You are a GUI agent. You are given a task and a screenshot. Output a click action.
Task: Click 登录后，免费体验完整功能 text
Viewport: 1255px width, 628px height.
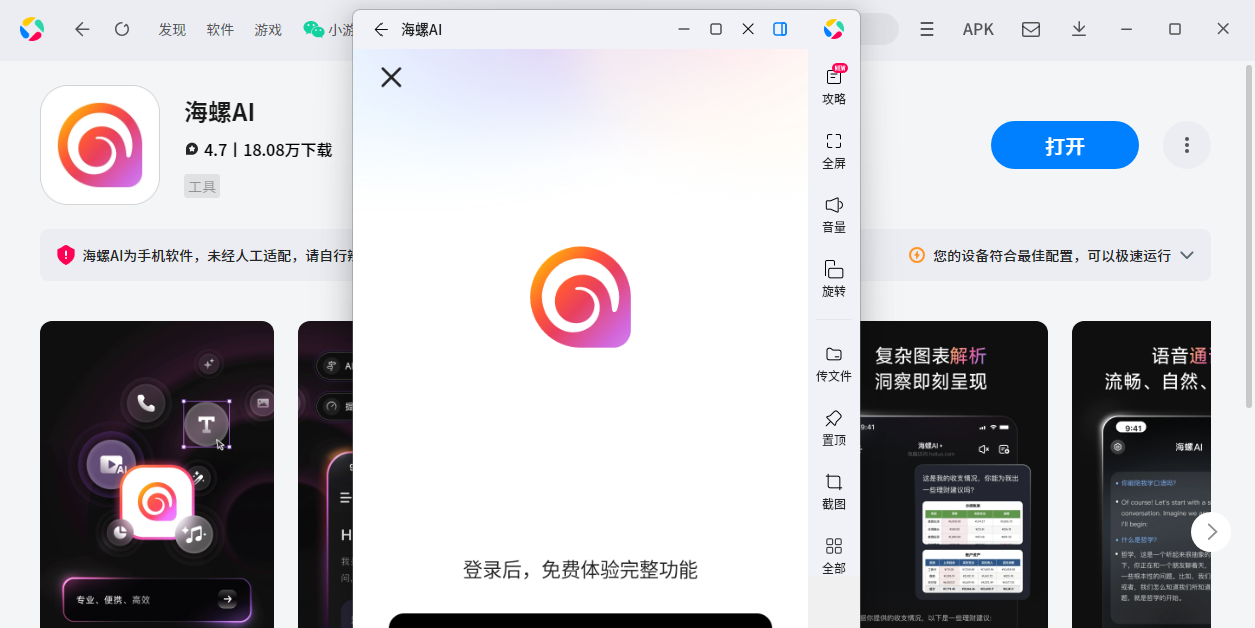tap(580, 570)
